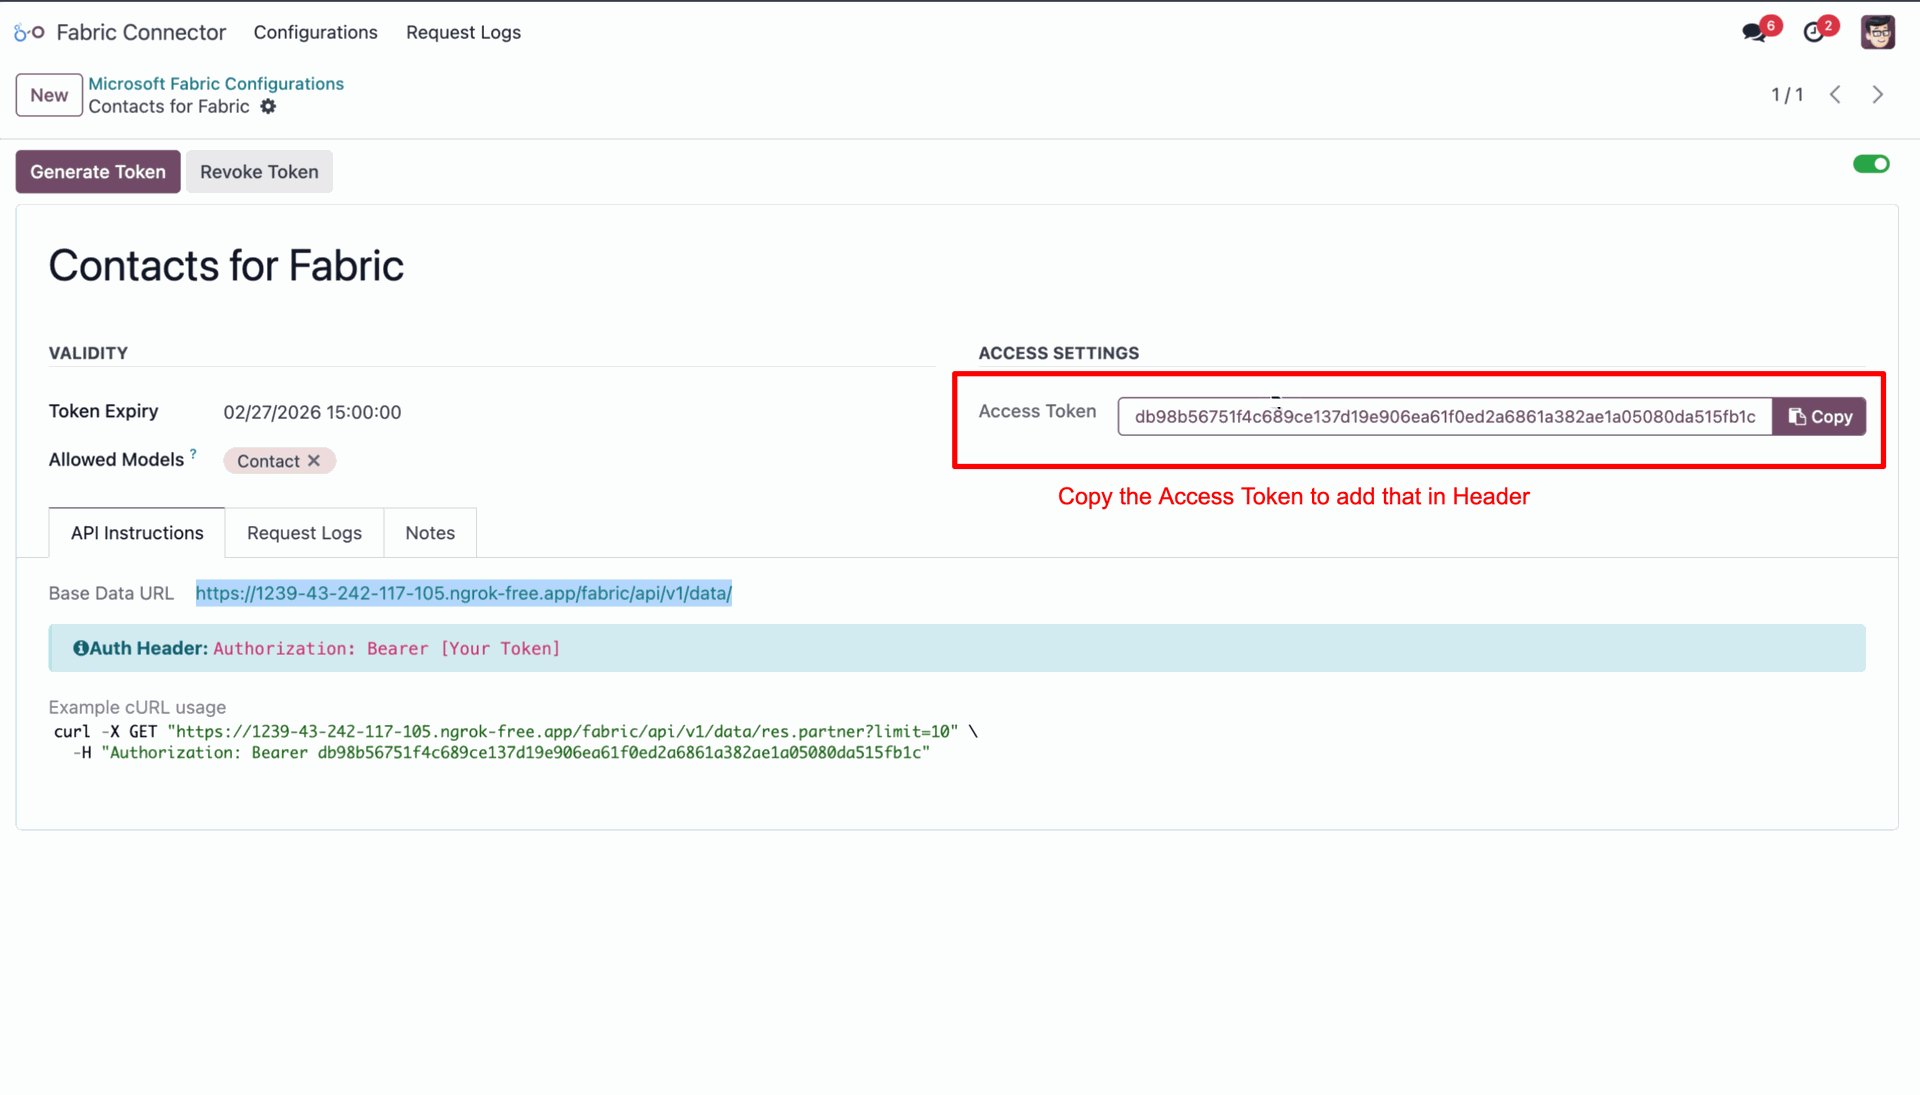1920x1095 pixels.
Task: Switch to the Request Logs tab
Action: pyautogui.click(x=304, y=533)
